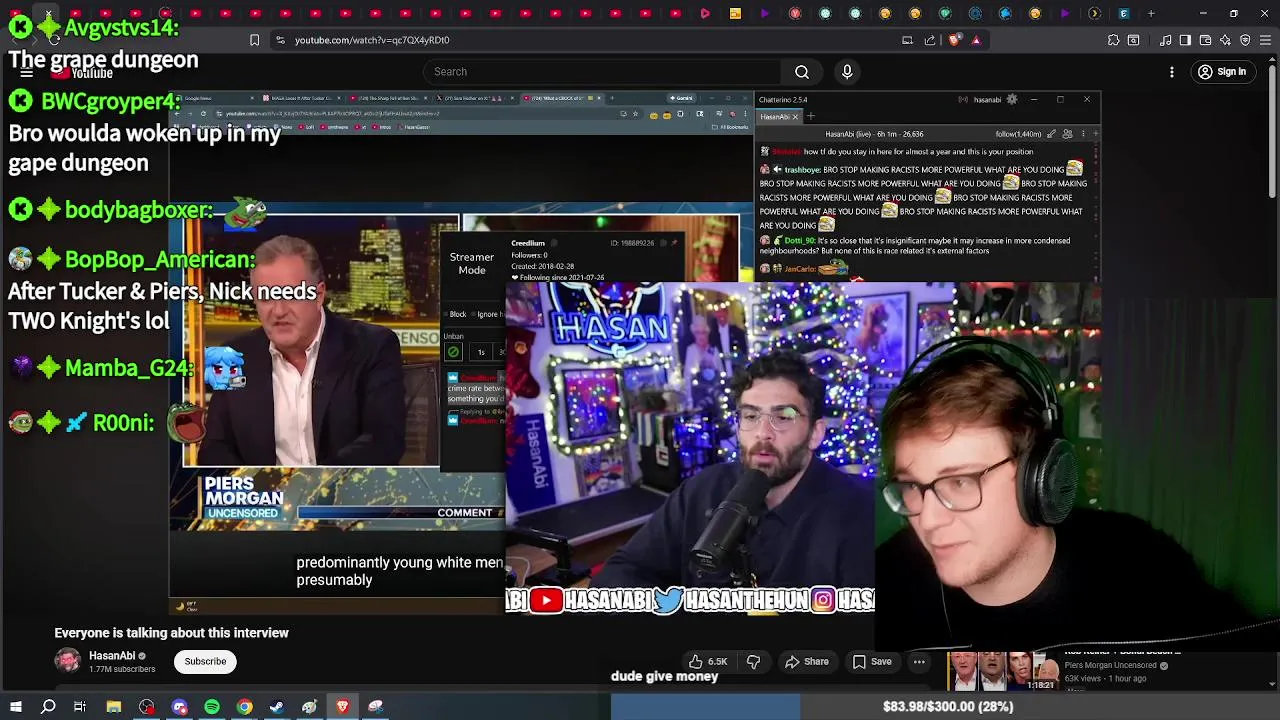Save the video to a playlist
Image resolution: width=1280 pixels, height=720 pixels.
(872, 661)
